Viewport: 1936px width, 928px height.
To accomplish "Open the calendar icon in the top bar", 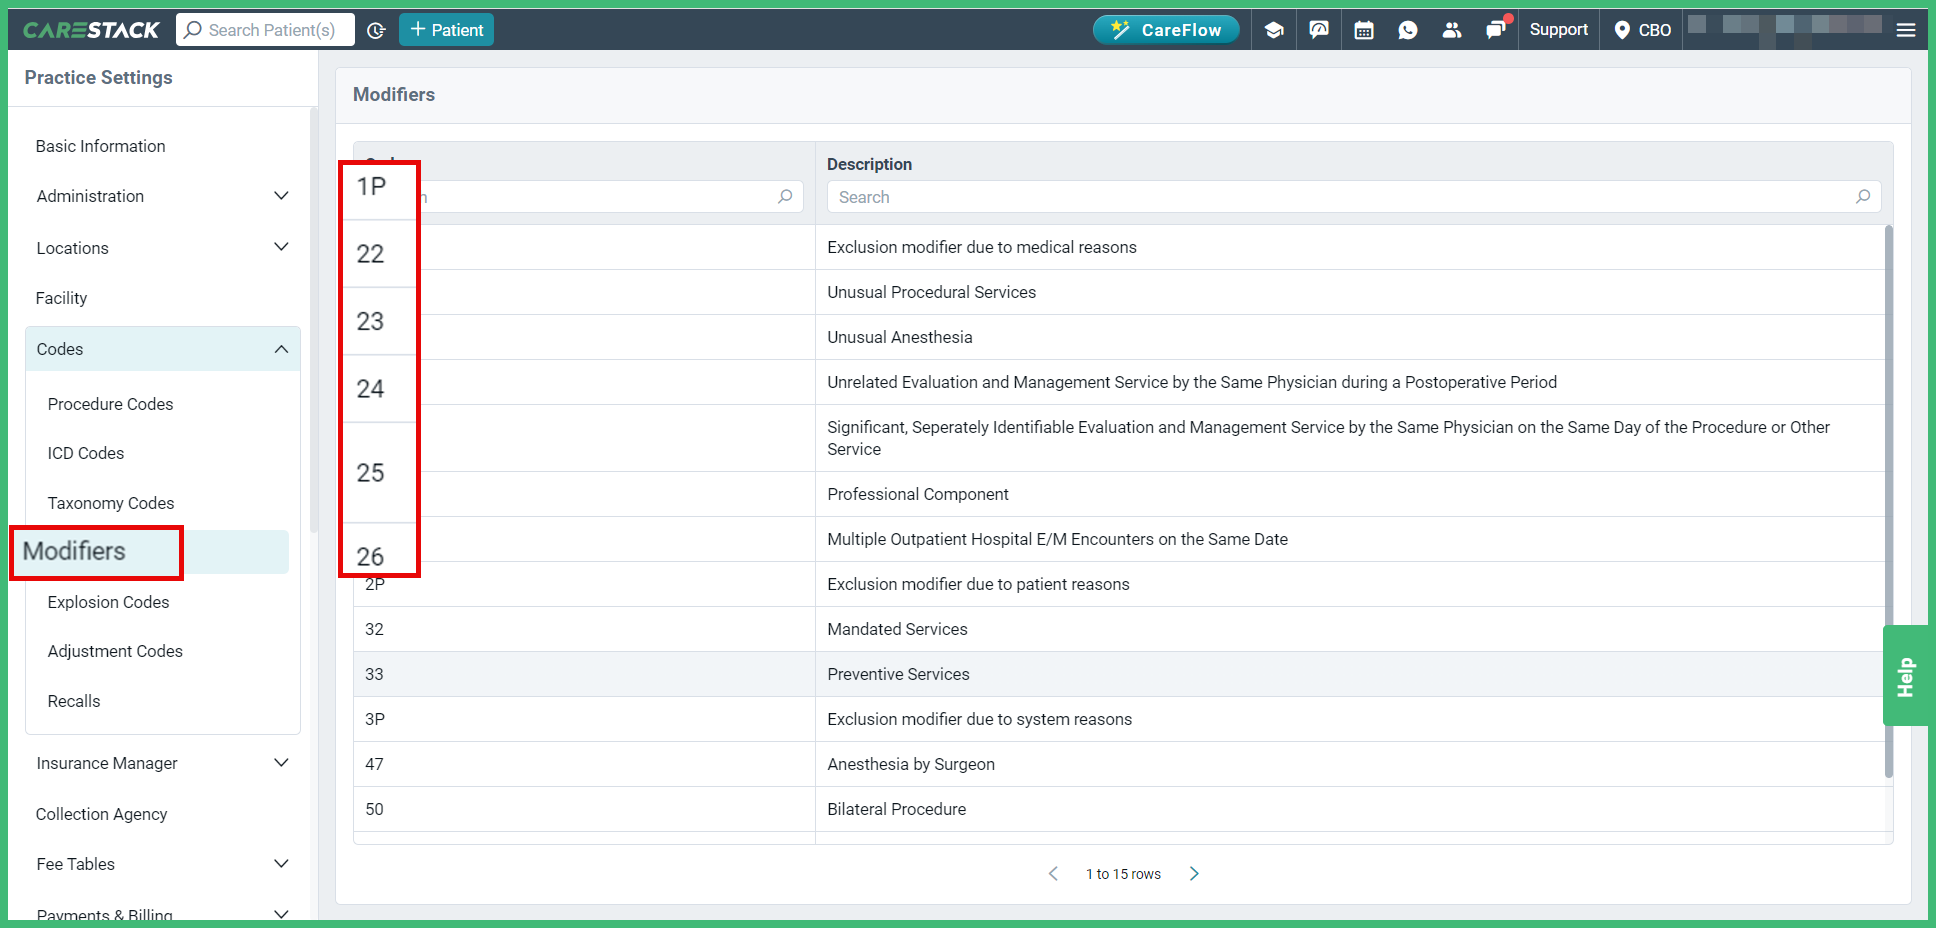I will [x=1363, y=29].
